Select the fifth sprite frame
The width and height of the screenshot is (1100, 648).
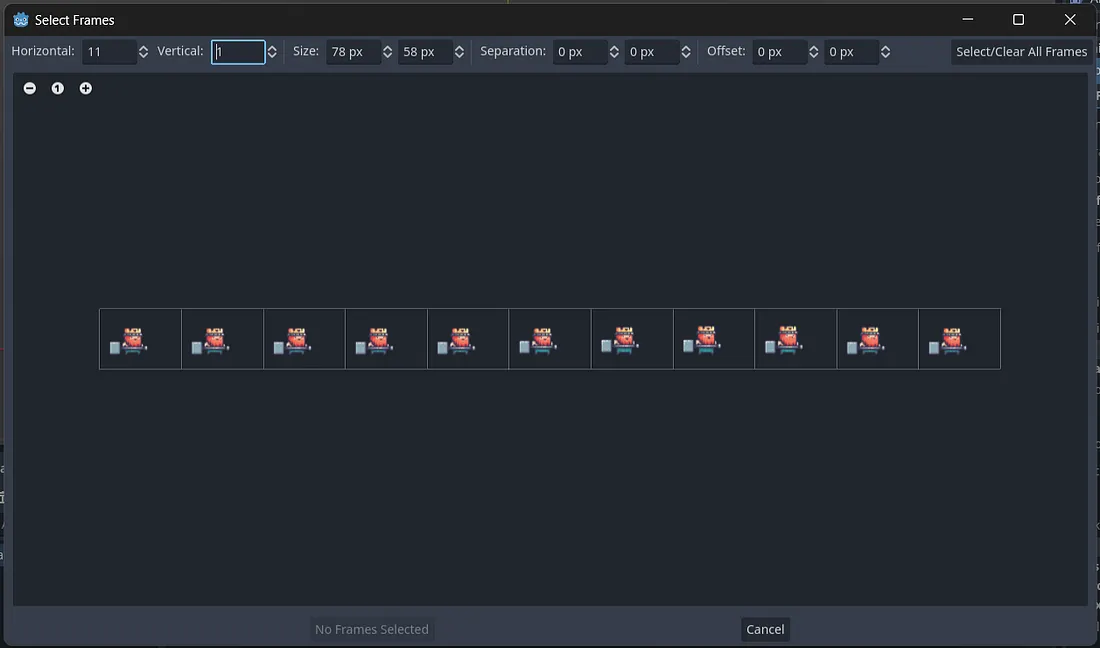coord(468,339)
